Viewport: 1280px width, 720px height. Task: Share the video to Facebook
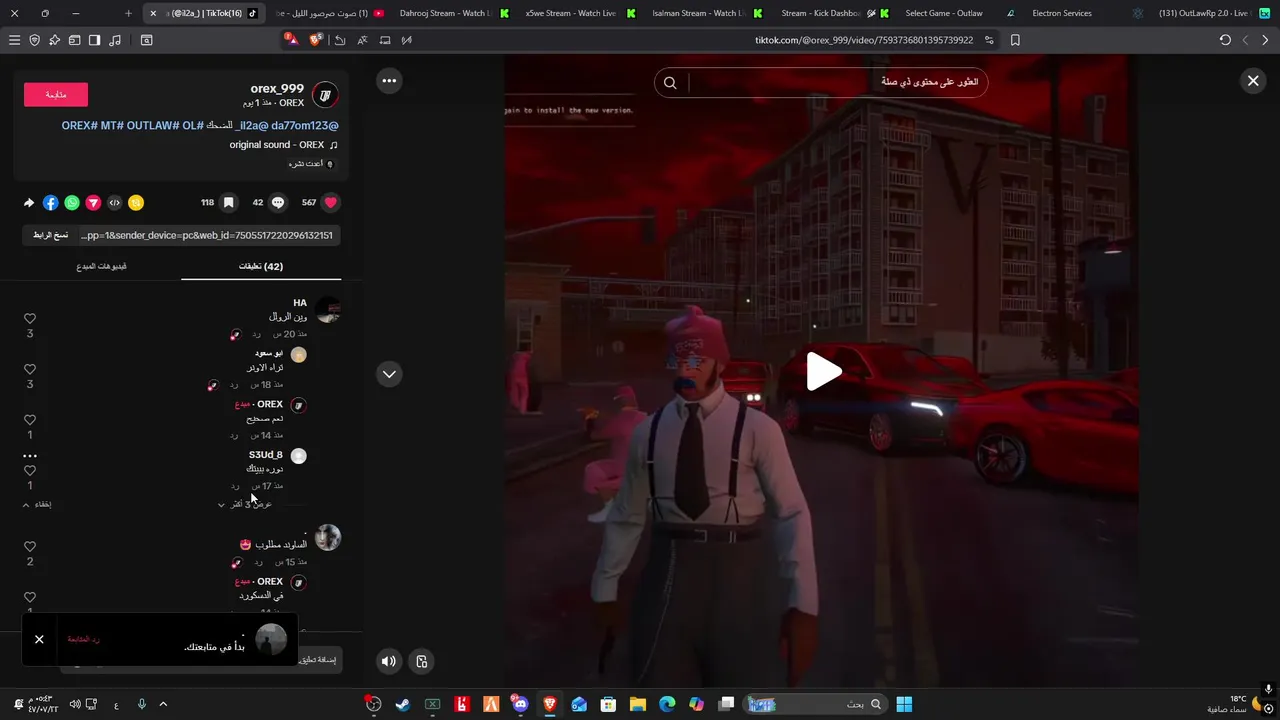50,203
